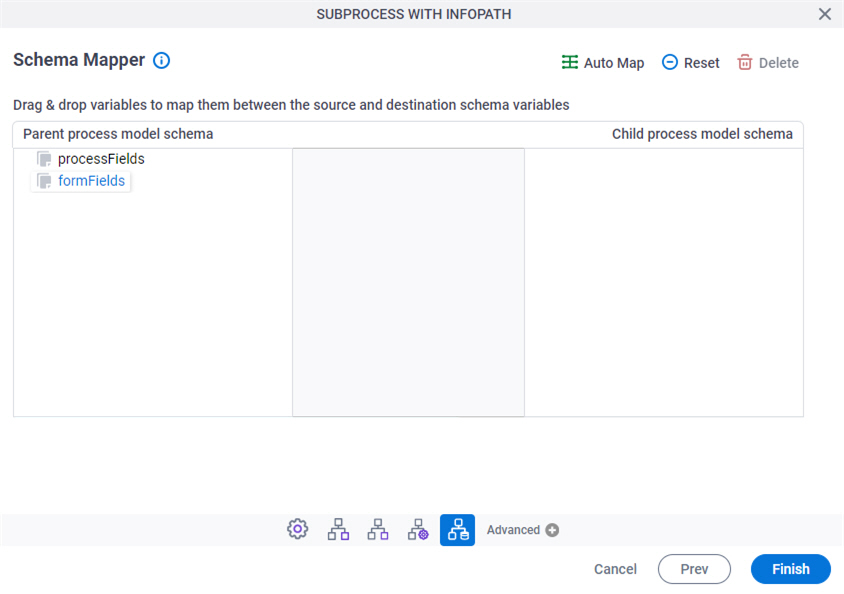Click the empty middle mapping area

[409, 282]
